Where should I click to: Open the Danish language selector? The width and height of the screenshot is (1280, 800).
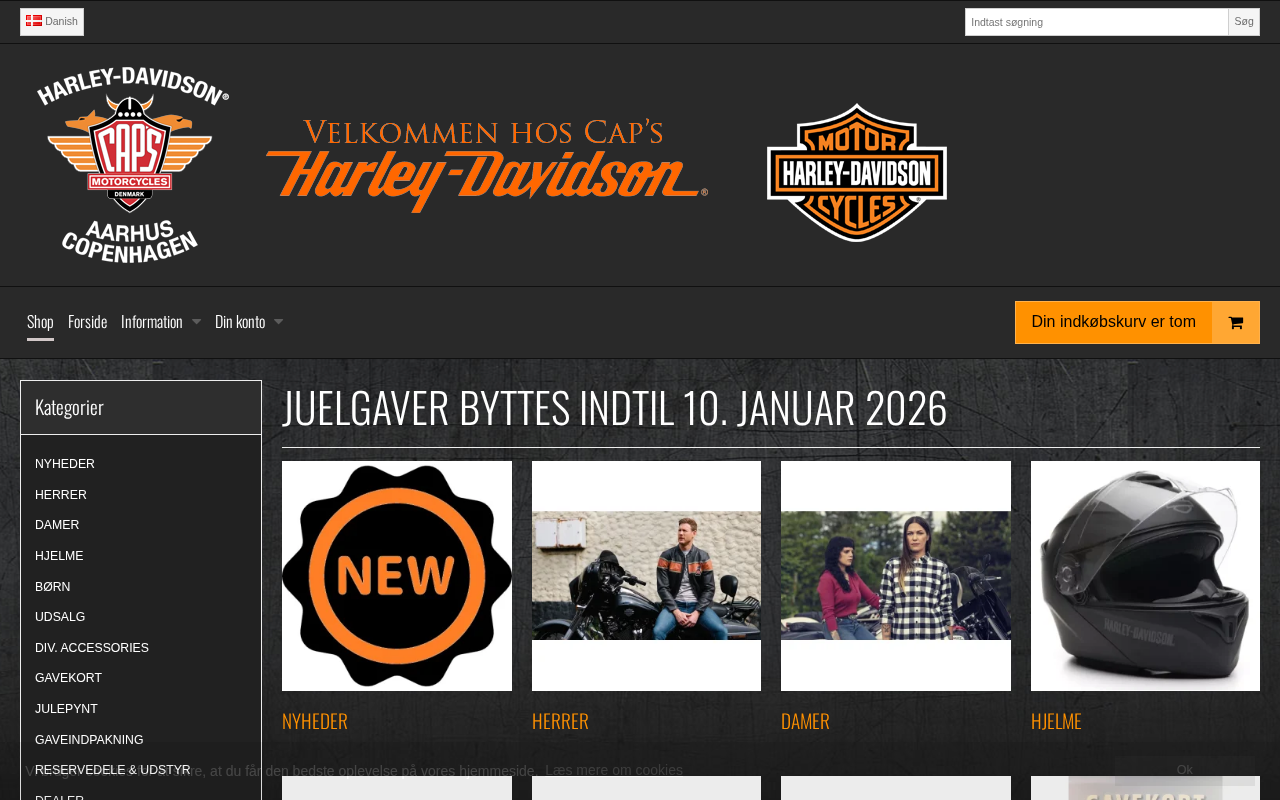tap(52, 22)
